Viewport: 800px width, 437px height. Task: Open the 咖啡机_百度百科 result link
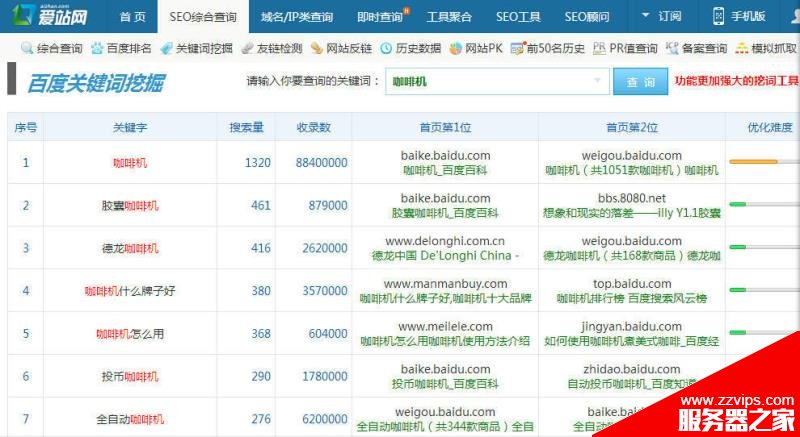tap(445, 170)
